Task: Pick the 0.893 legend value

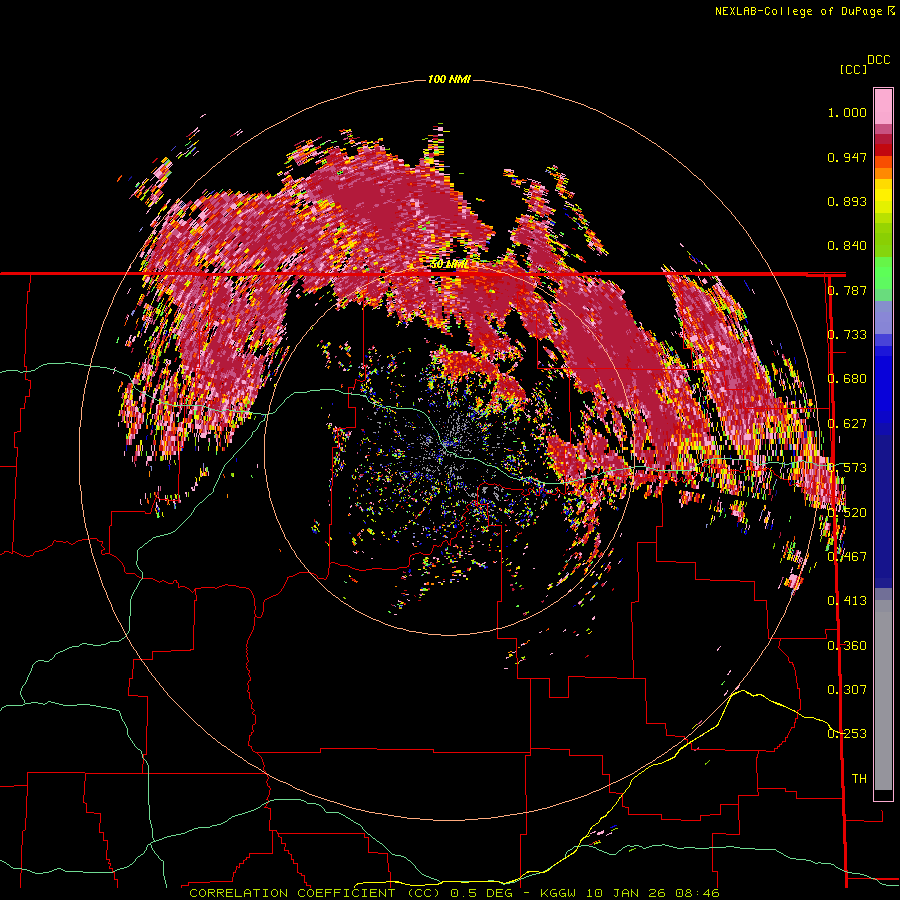Action: click(x=847, y=201)
